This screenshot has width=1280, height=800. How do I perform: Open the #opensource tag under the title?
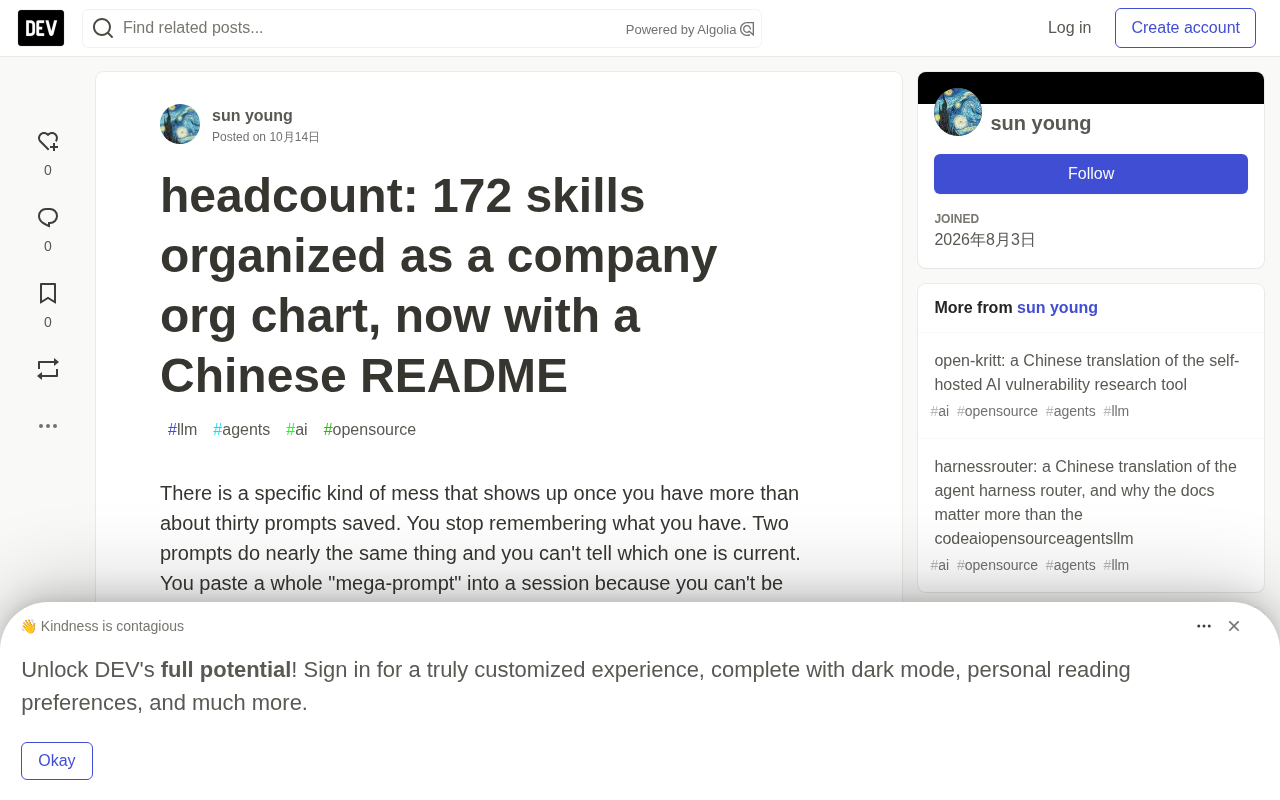(x=370, y=430)
